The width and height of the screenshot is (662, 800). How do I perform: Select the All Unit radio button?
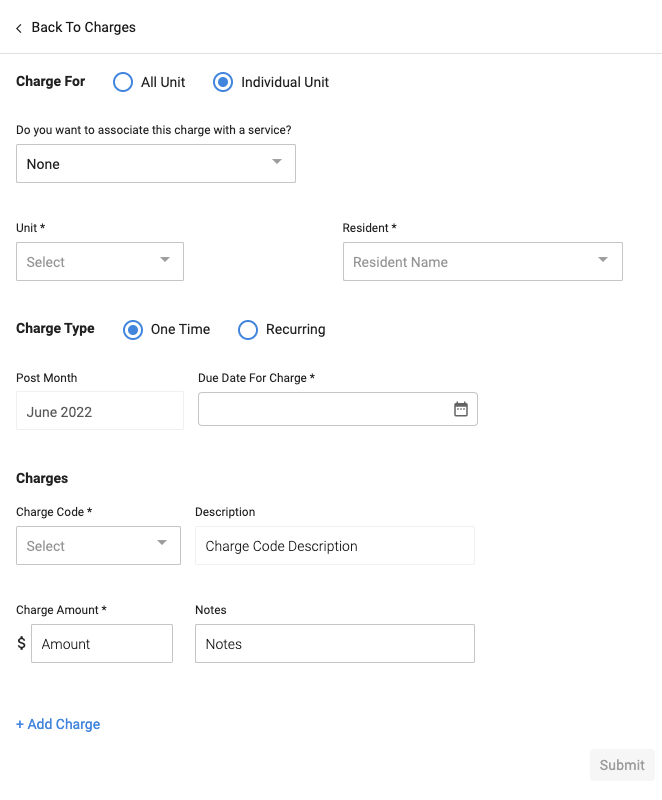click(x=123, y=82)
